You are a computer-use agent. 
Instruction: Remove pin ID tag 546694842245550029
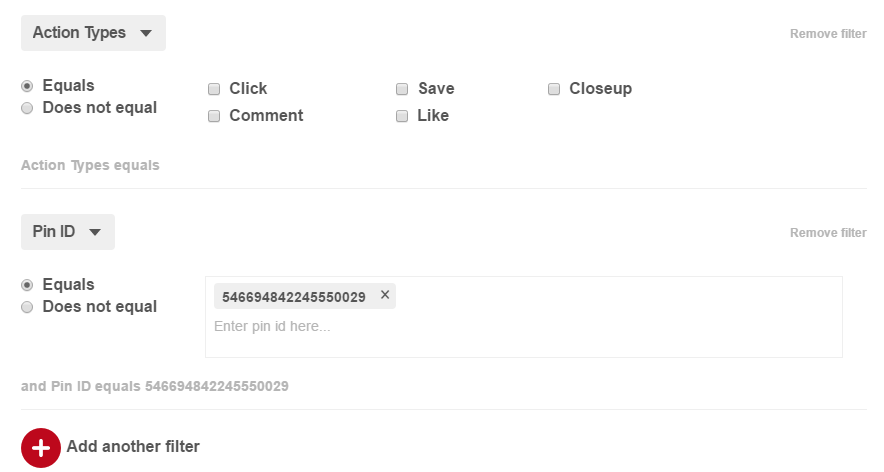click(385, 295)
